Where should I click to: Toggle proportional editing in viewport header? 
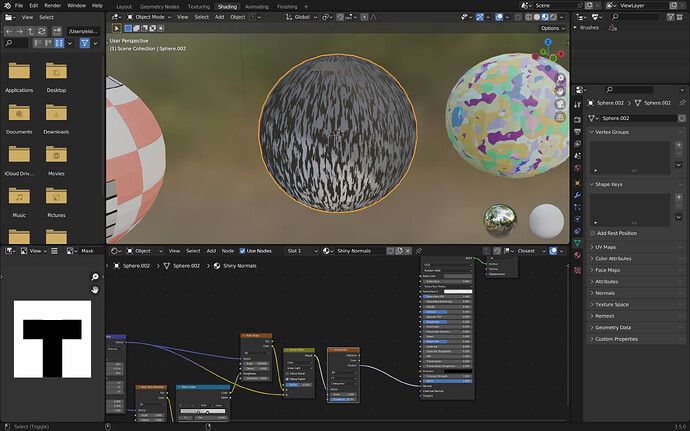[364, 17]
